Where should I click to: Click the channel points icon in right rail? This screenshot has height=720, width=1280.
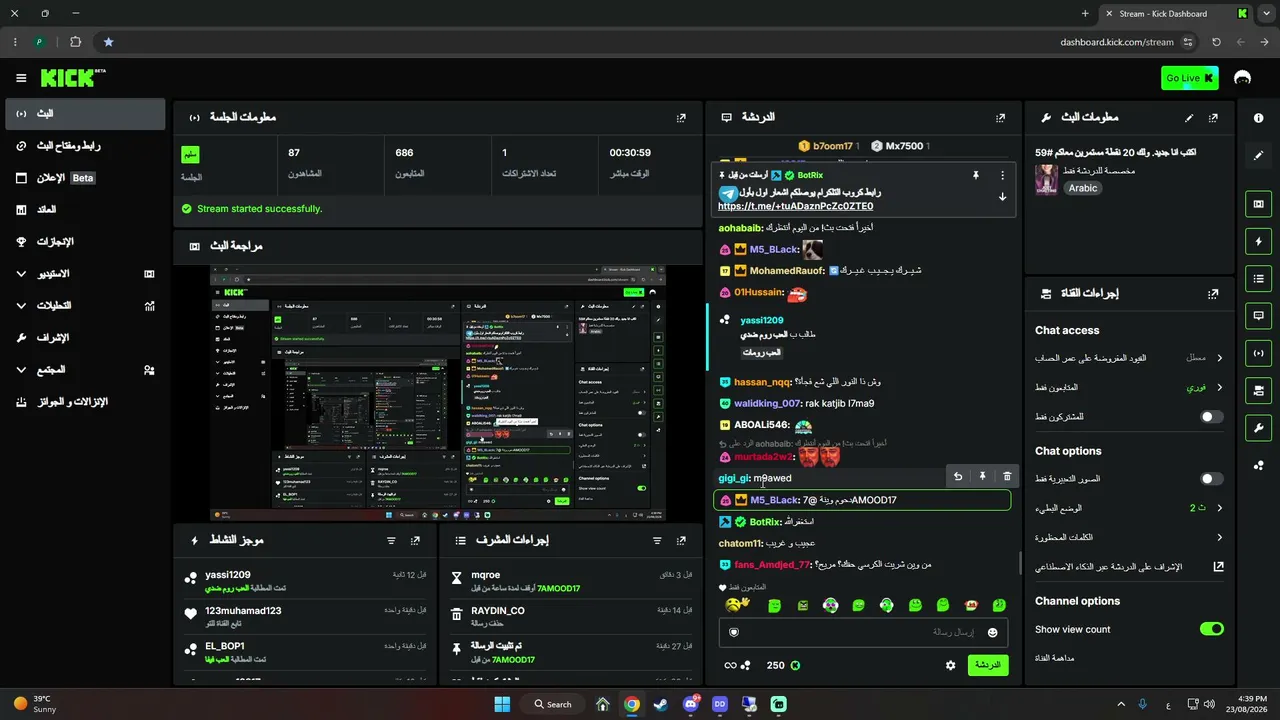1258,465
